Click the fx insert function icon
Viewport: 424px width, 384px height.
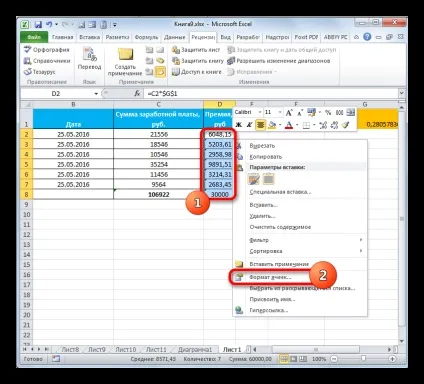point(137,94)
